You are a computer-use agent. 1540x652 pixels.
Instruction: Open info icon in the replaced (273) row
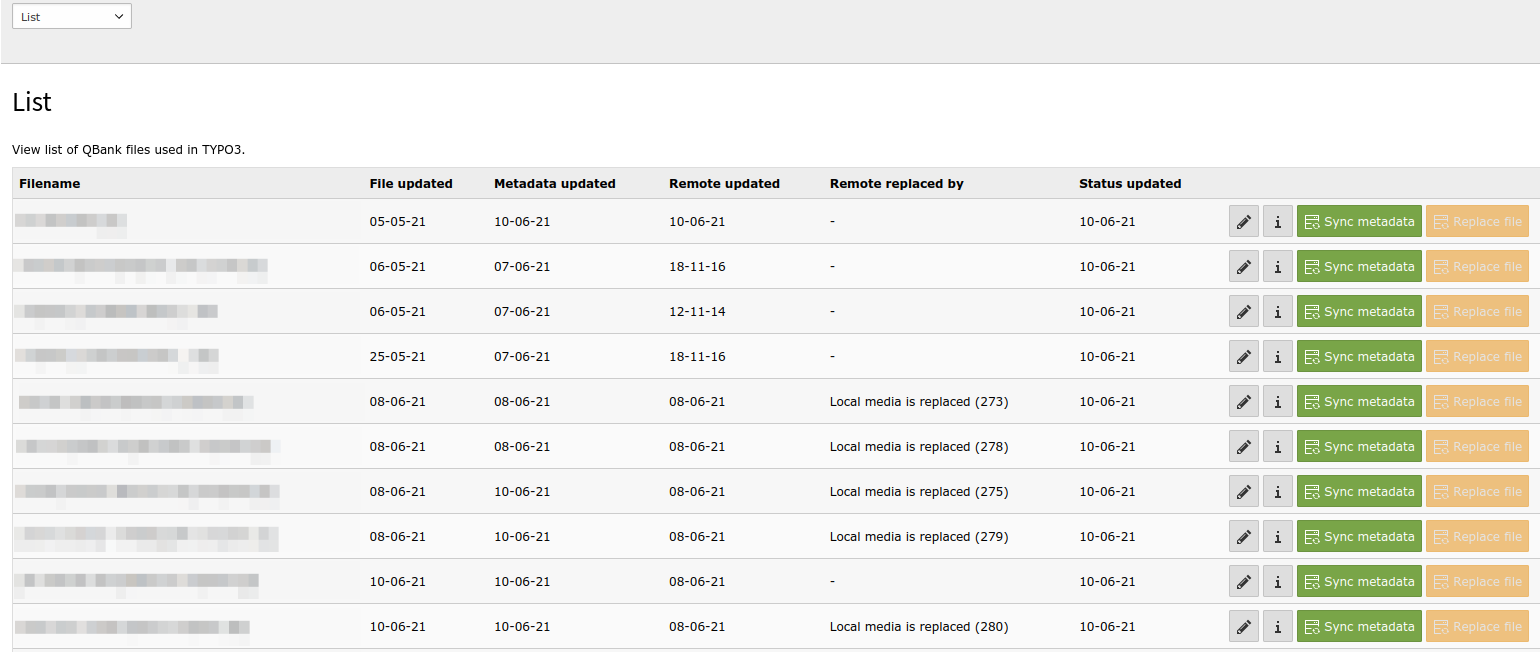click(x=1278, y=402)
